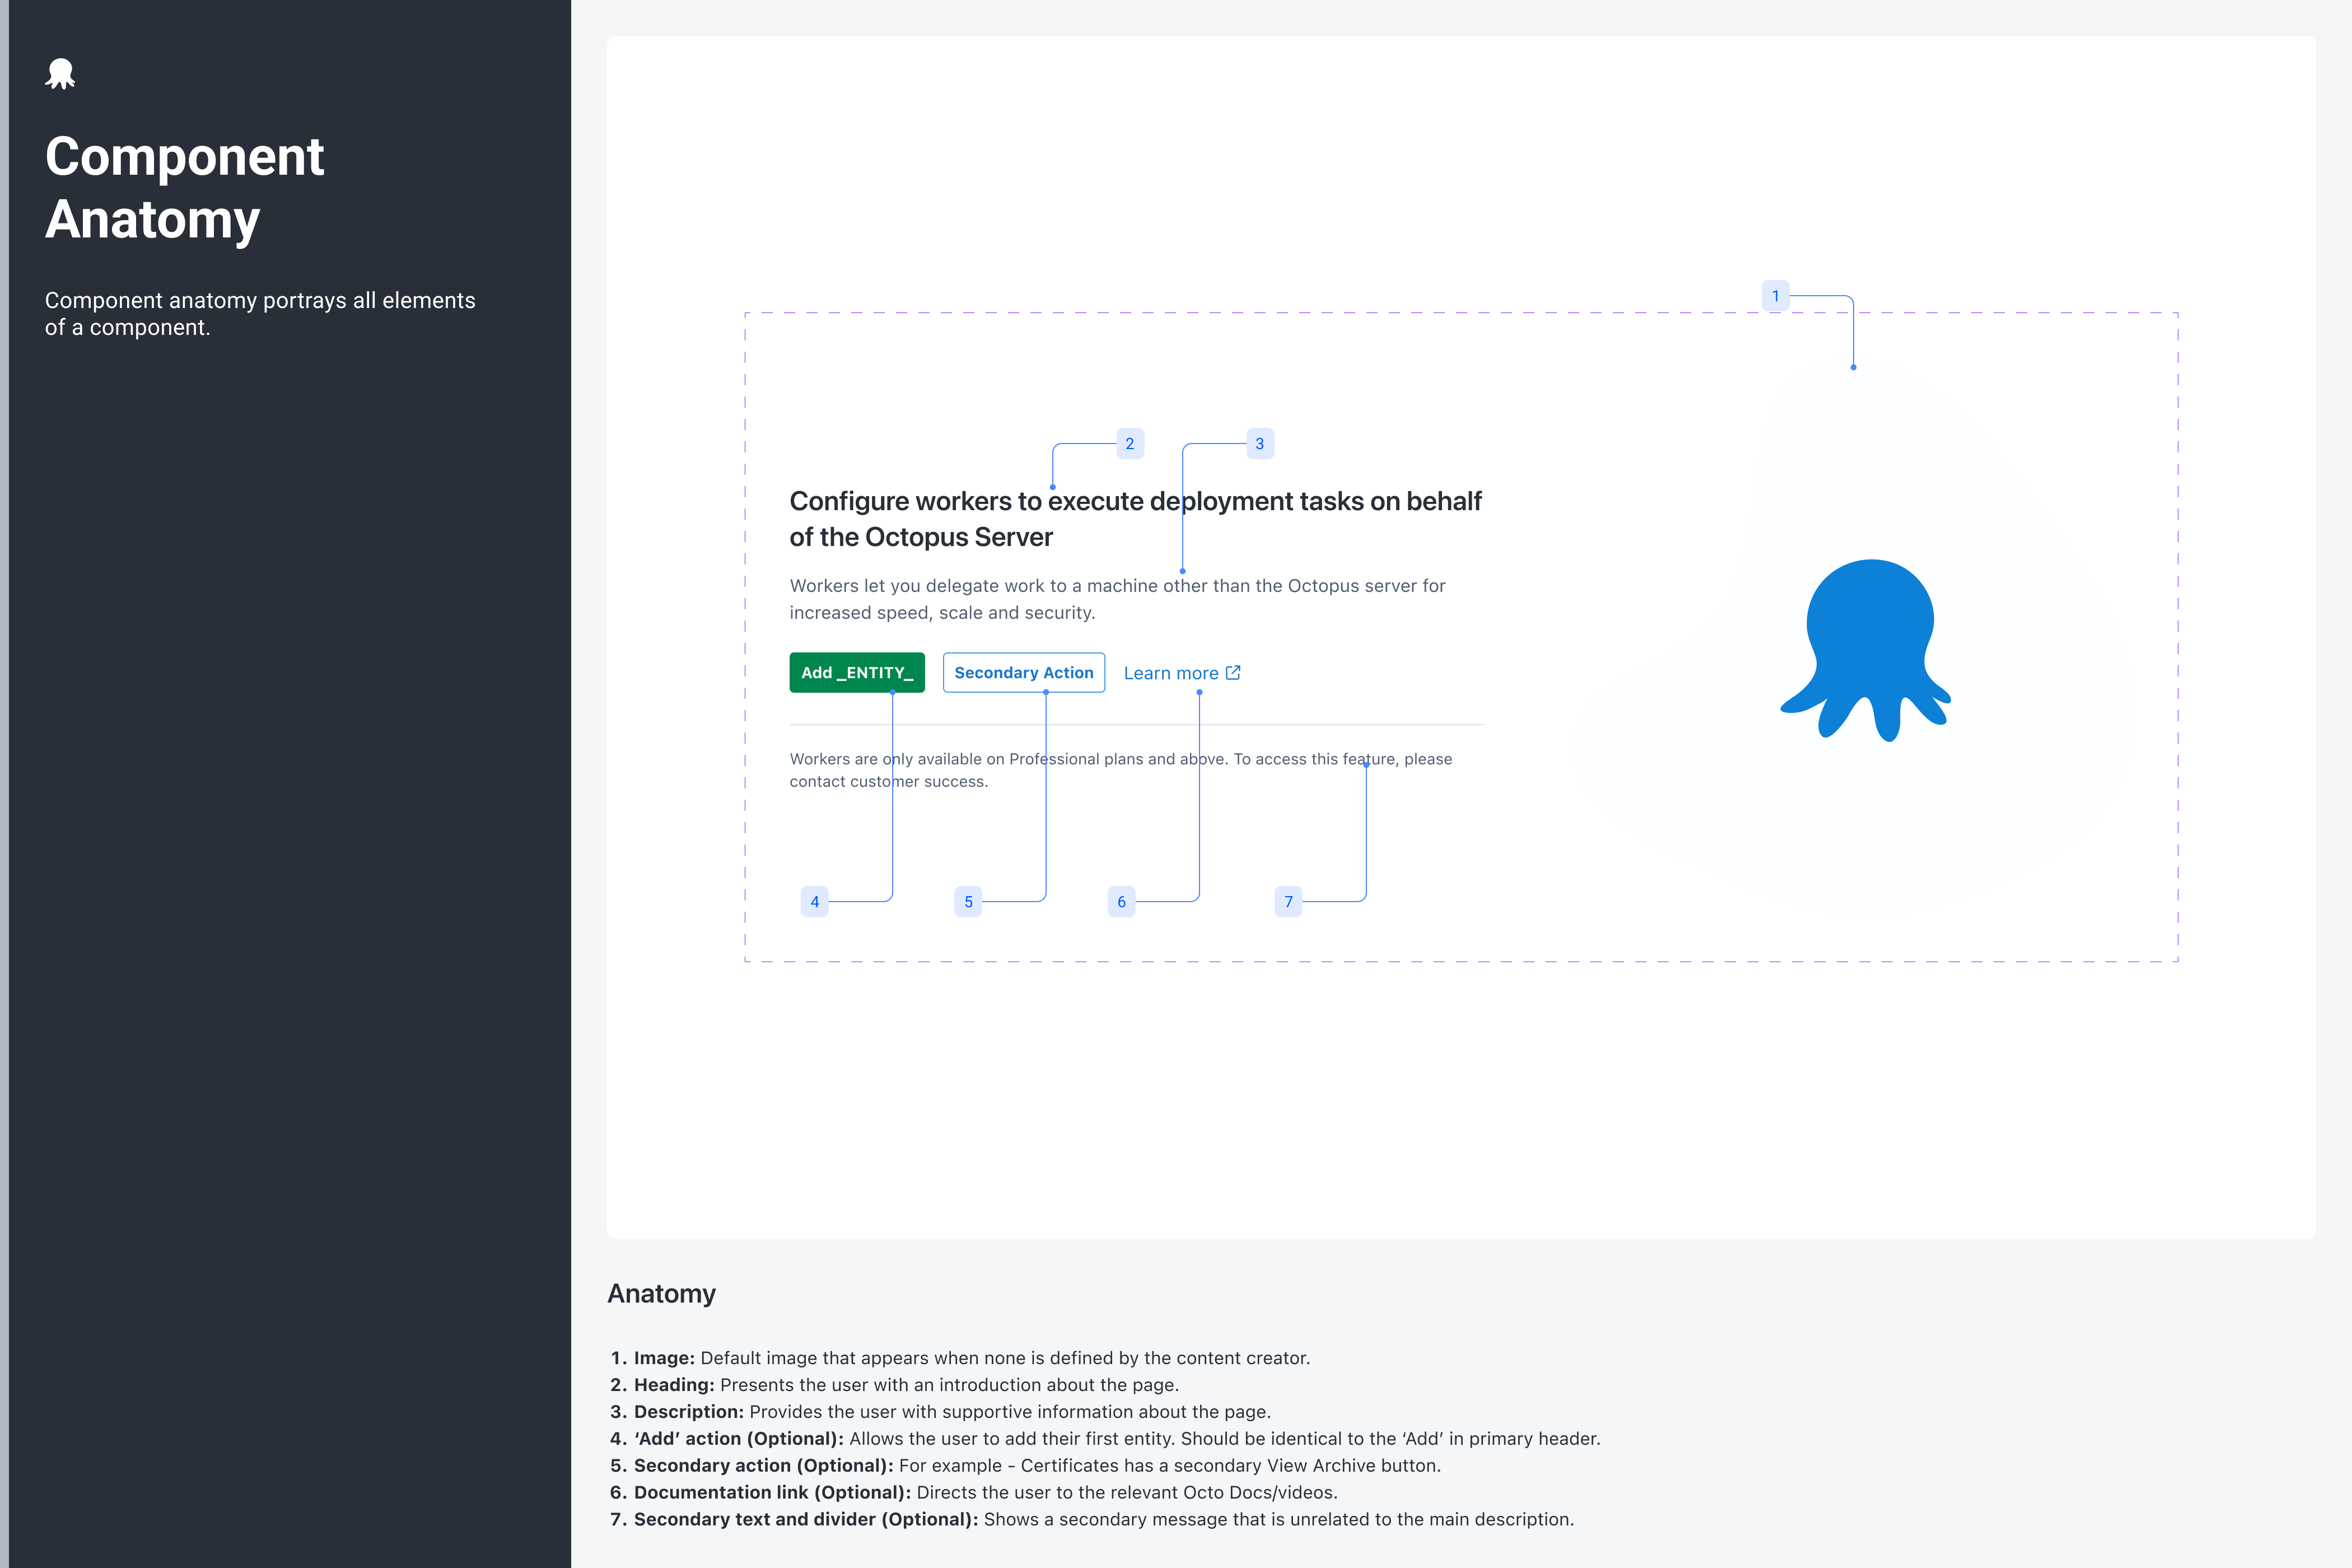Click the Component Anatomy sidebar title
This screenshot has height=1568, width=2352.
184,188
